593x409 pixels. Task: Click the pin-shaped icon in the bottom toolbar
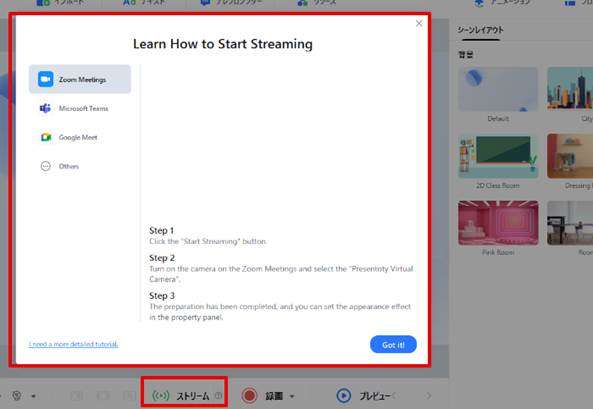point(16,396)
